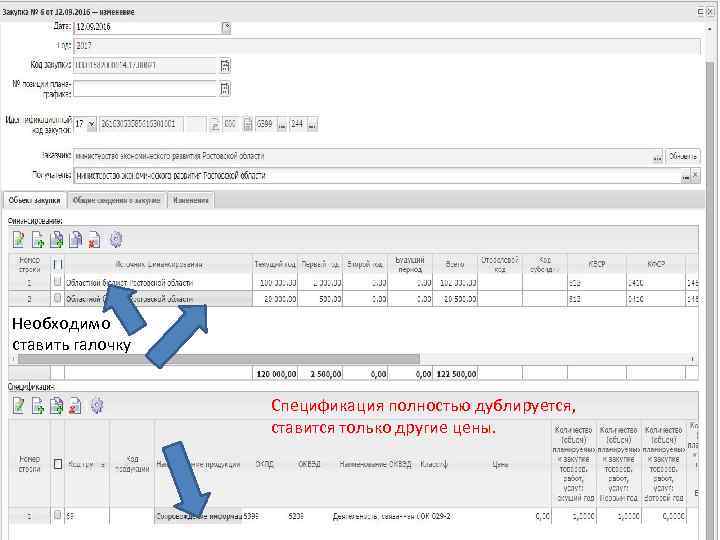The width and height of the screenshot is (720, 540).
Task: Click the right arrow of Финансирование horizontal scrollbar
Action: coord(692,359)
